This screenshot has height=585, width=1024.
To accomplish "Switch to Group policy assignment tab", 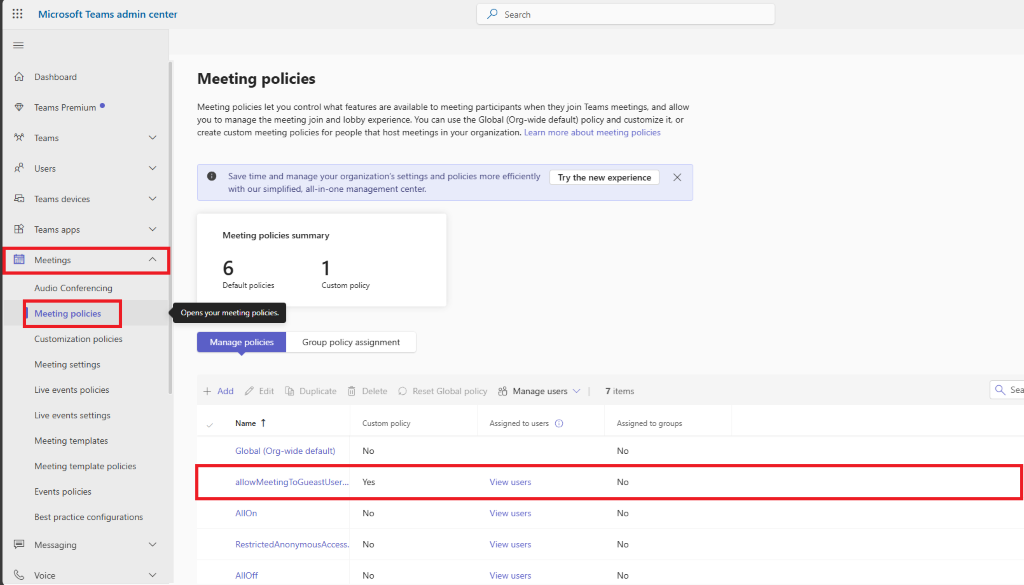I will [351, 342].
